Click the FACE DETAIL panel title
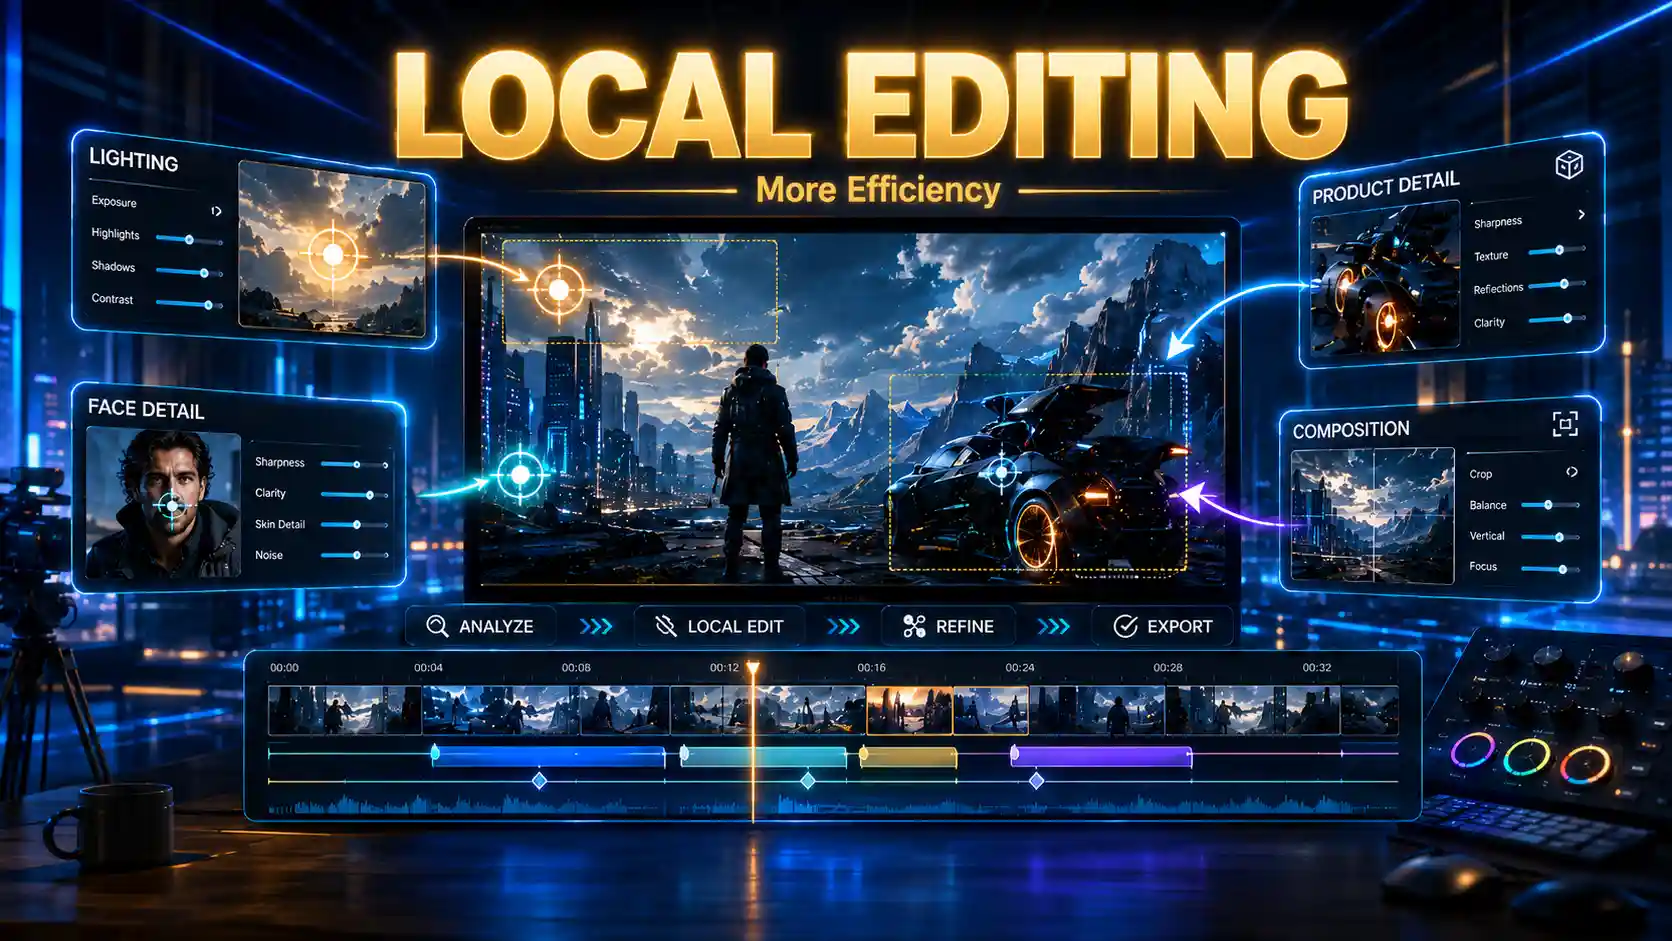The width and height of the screenshot is (1672, 941). click(x=146, y=408)
